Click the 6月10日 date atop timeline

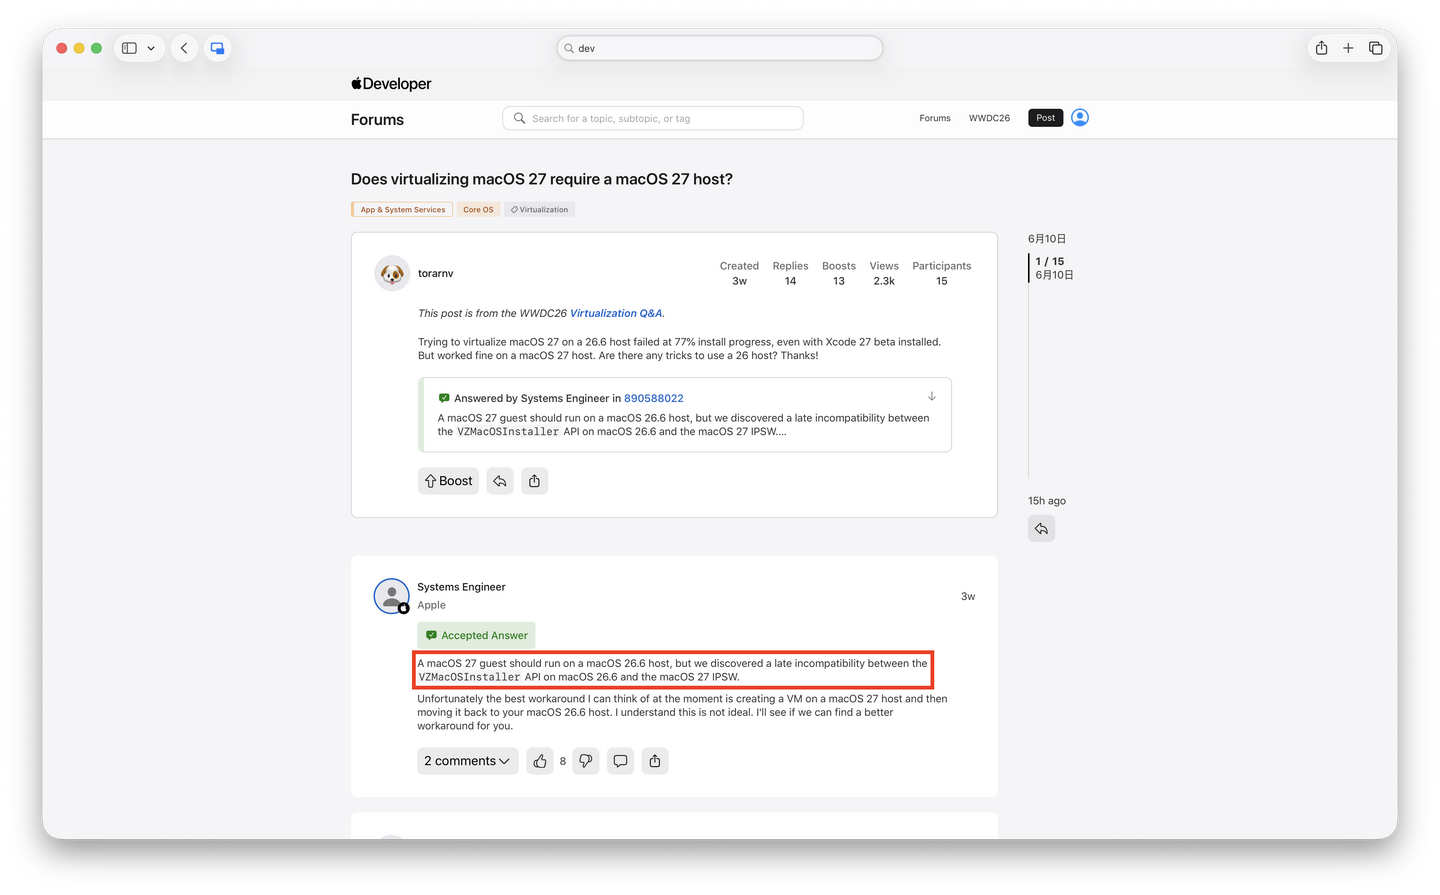[1047, 239]
